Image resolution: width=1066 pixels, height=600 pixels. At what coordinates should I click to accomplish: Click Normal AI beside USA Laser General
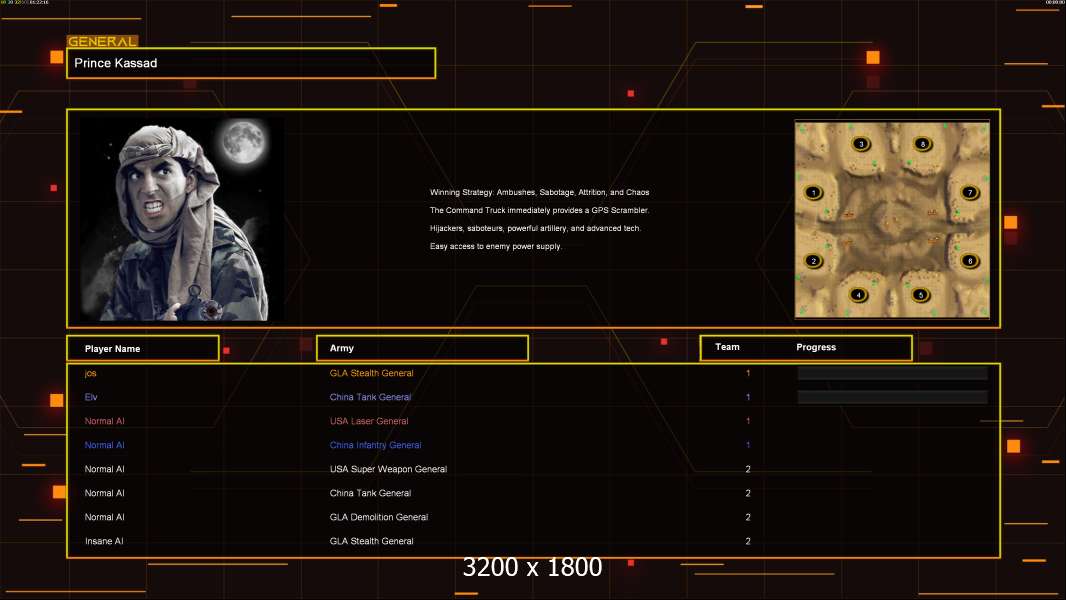[x=105, y=421]
